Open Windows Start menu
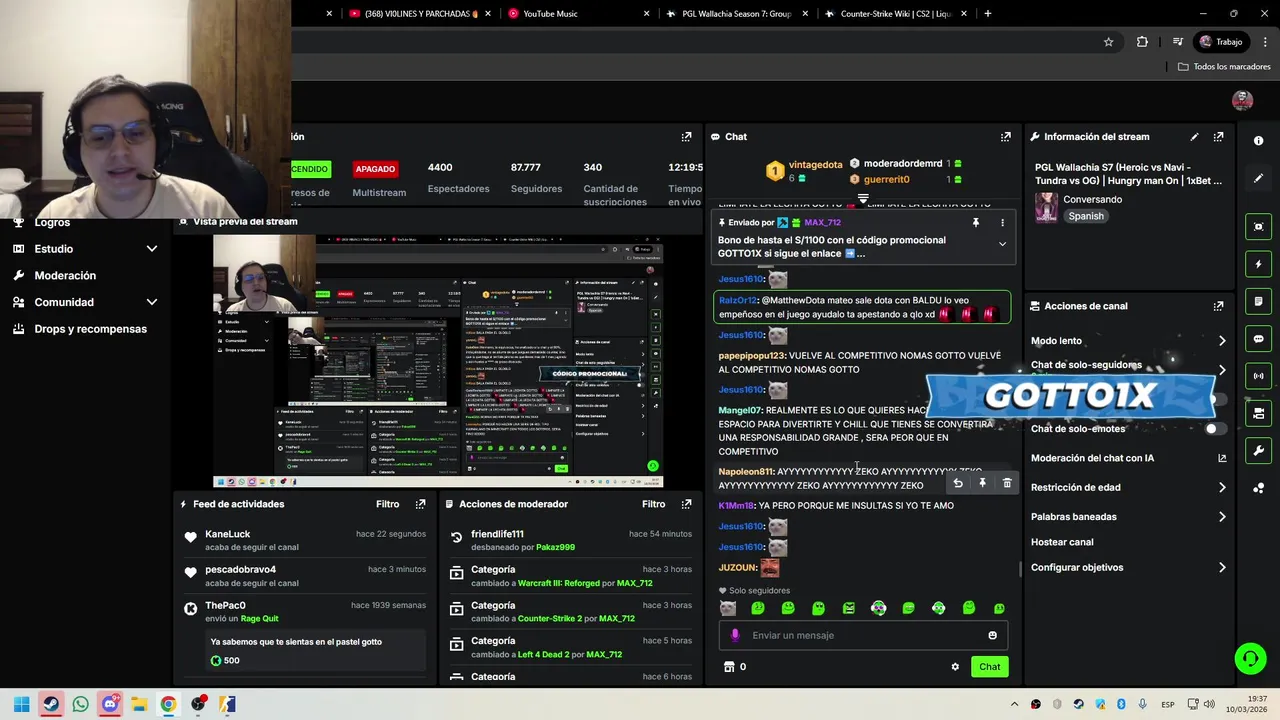Screen dimensions: 1280x720 tap(22, 704)
